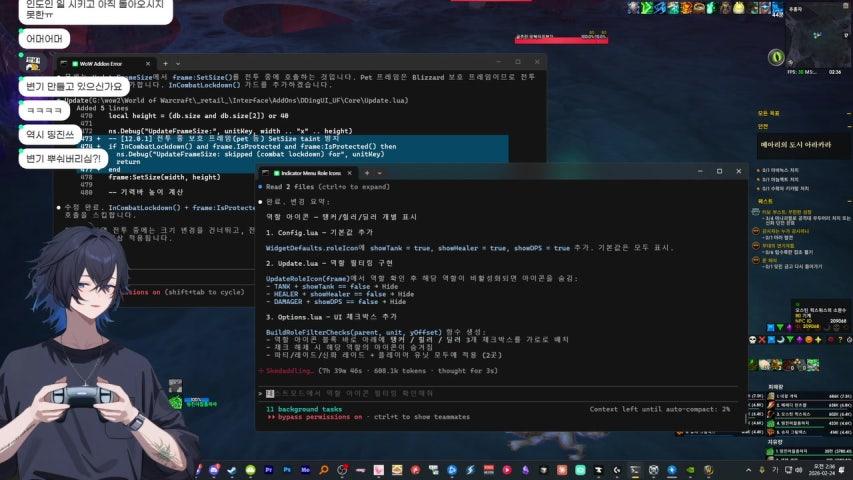
Task: Click the volume icon in system tray
Action: tap(799, 470)
